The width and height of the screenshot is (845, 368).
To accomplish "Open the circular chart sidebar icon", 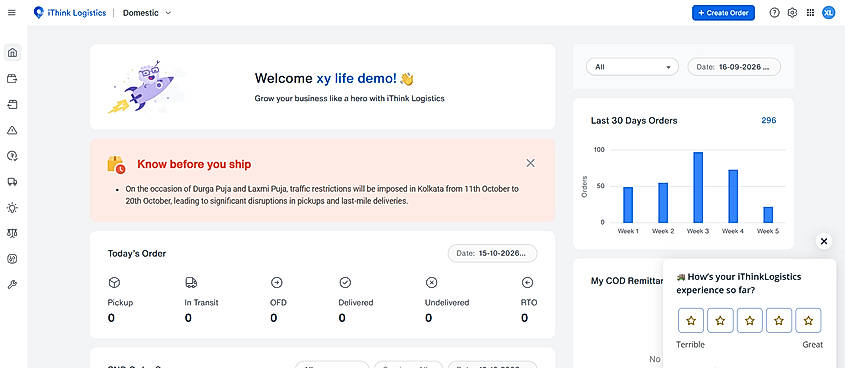I will click(x=12, y=259).
